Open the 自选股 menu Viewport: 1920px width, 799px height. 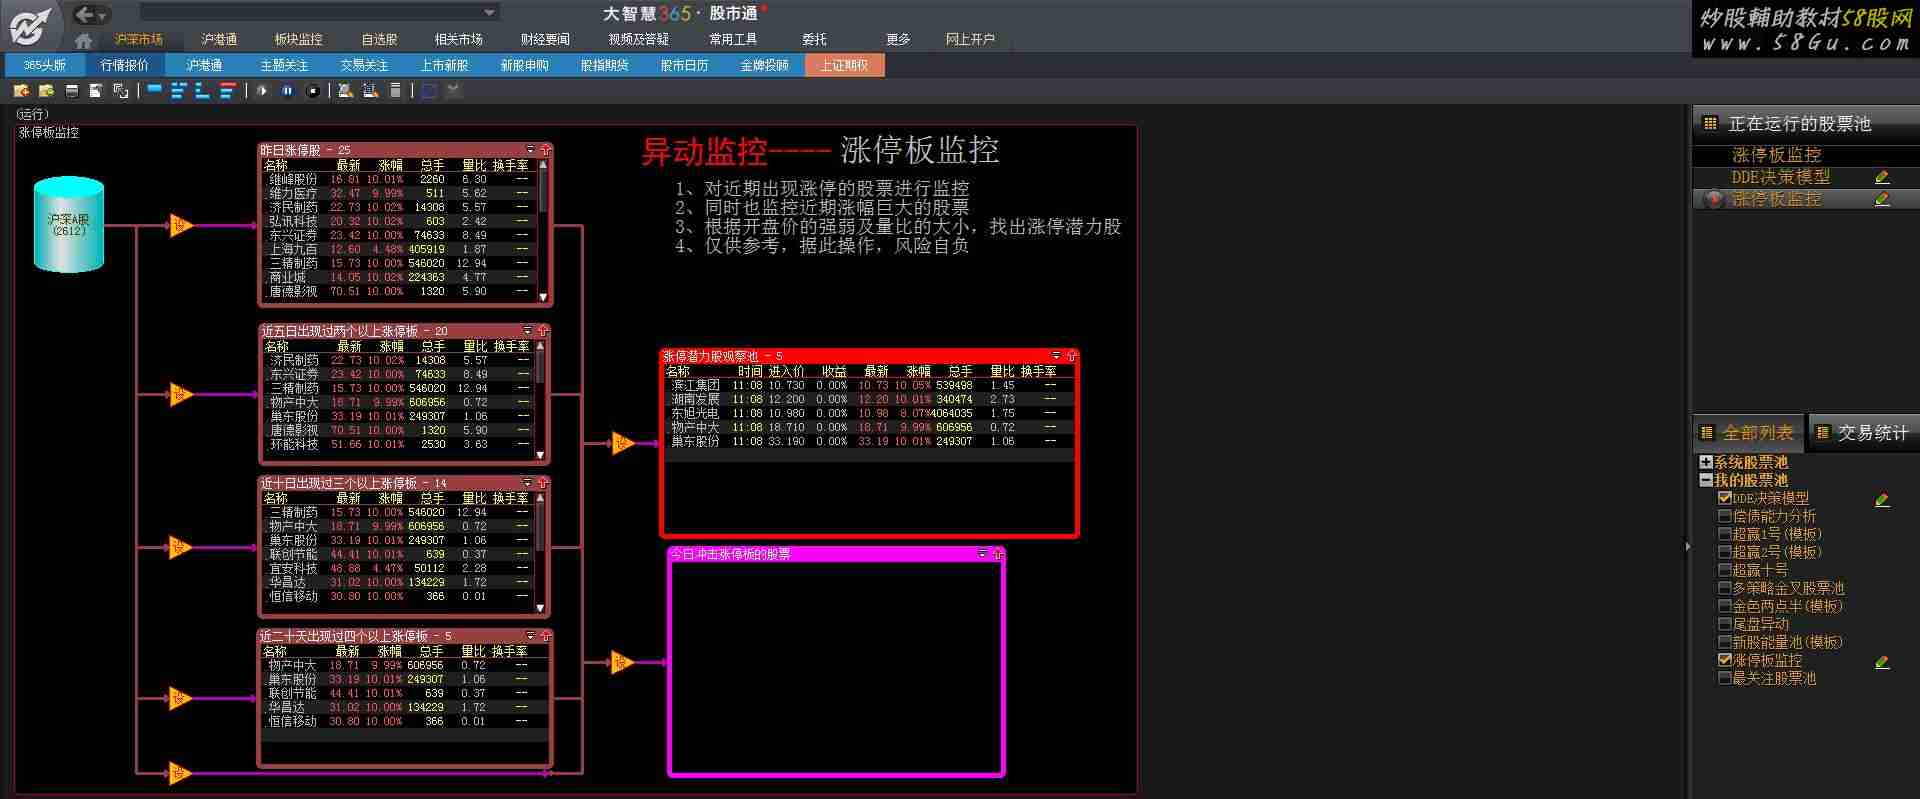pyautogui.click(x=379, y=39)
